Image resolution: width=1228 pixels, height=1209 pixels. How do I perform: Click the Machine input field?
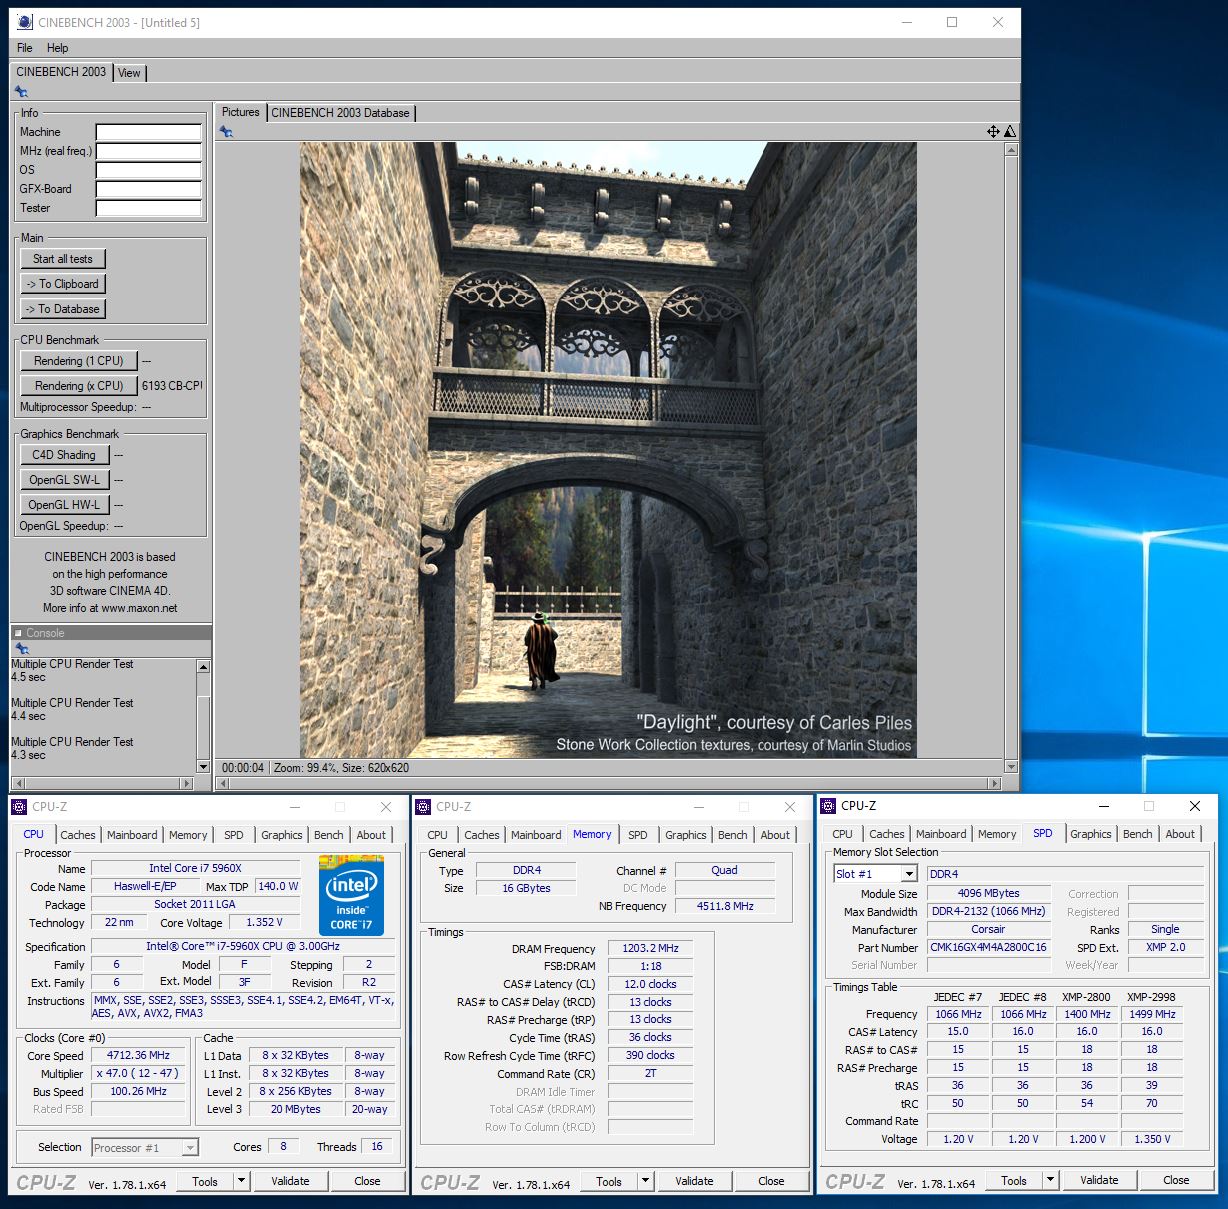[148, 132]
